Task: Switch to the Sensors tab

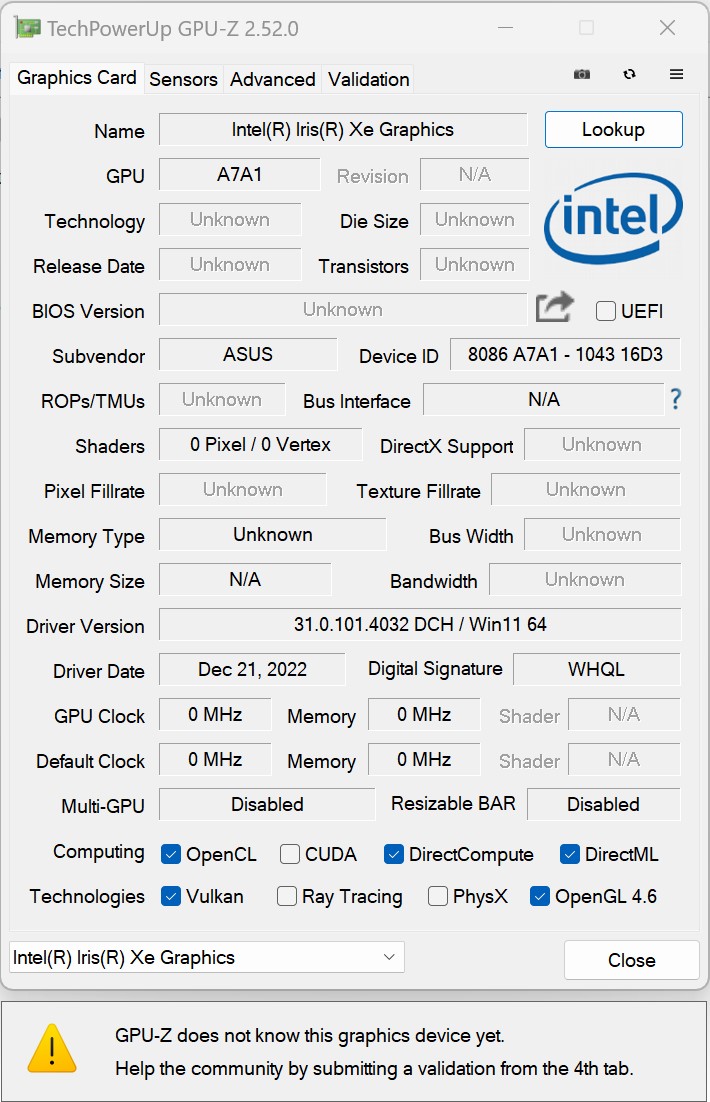Action: tap(183, 79)
